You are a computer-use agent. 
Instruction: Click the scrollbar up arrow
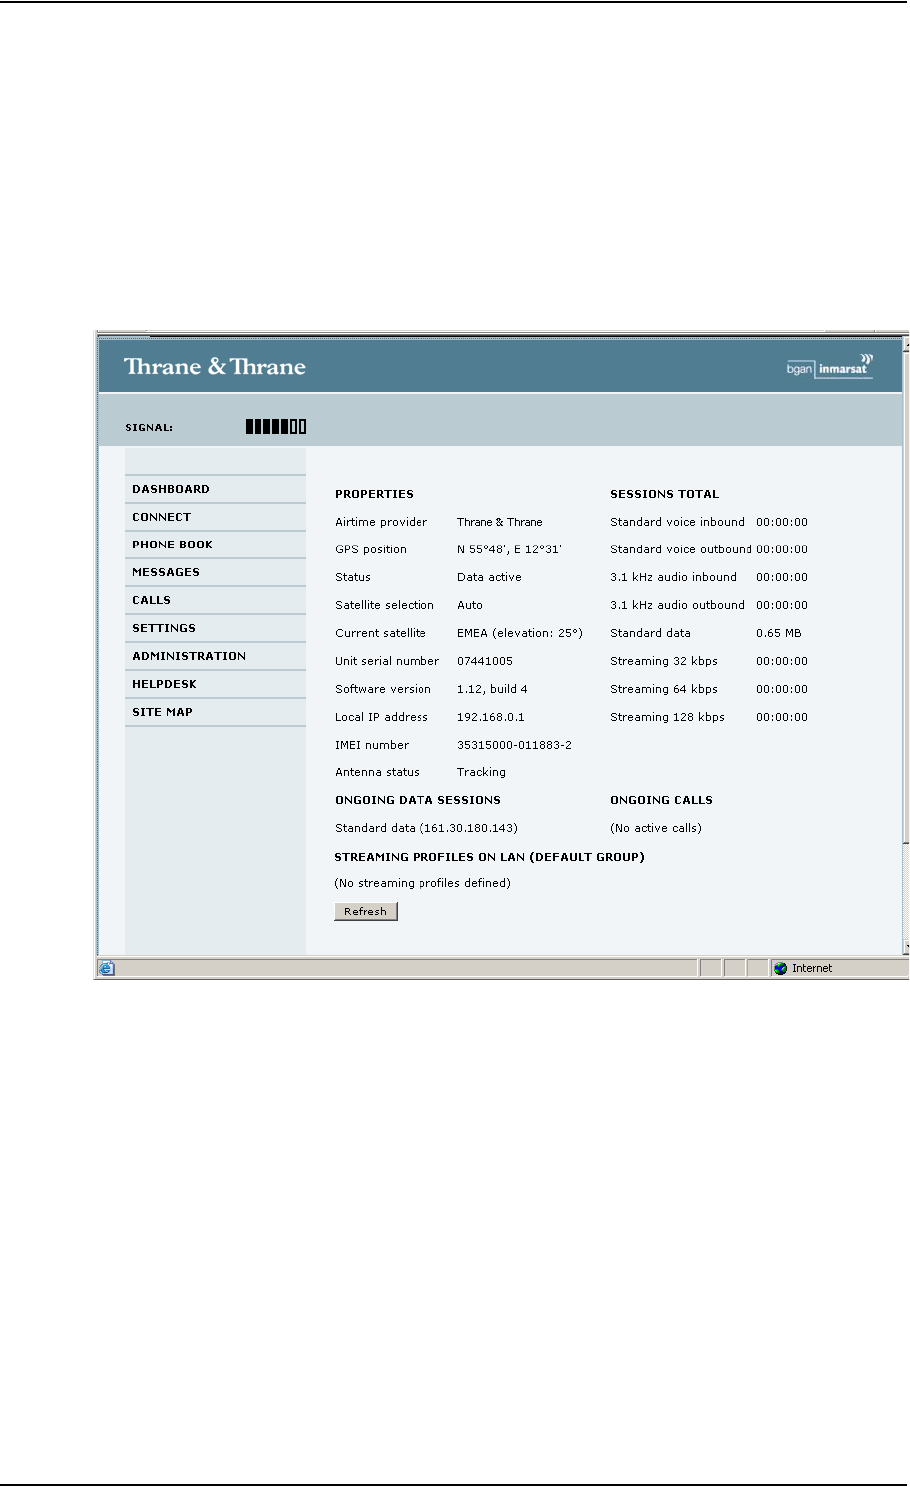click(x=905, y=346)
